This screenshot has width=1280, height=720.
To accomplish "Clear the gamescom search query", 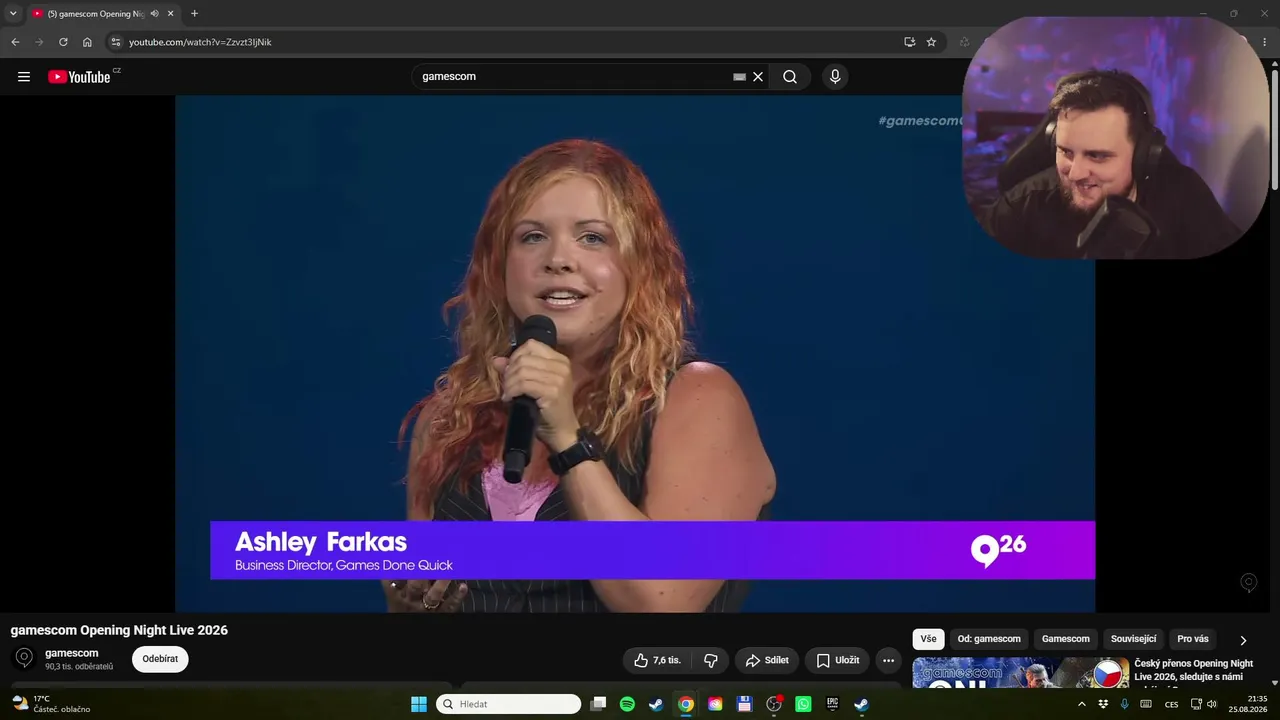I will tap(758, 77).
